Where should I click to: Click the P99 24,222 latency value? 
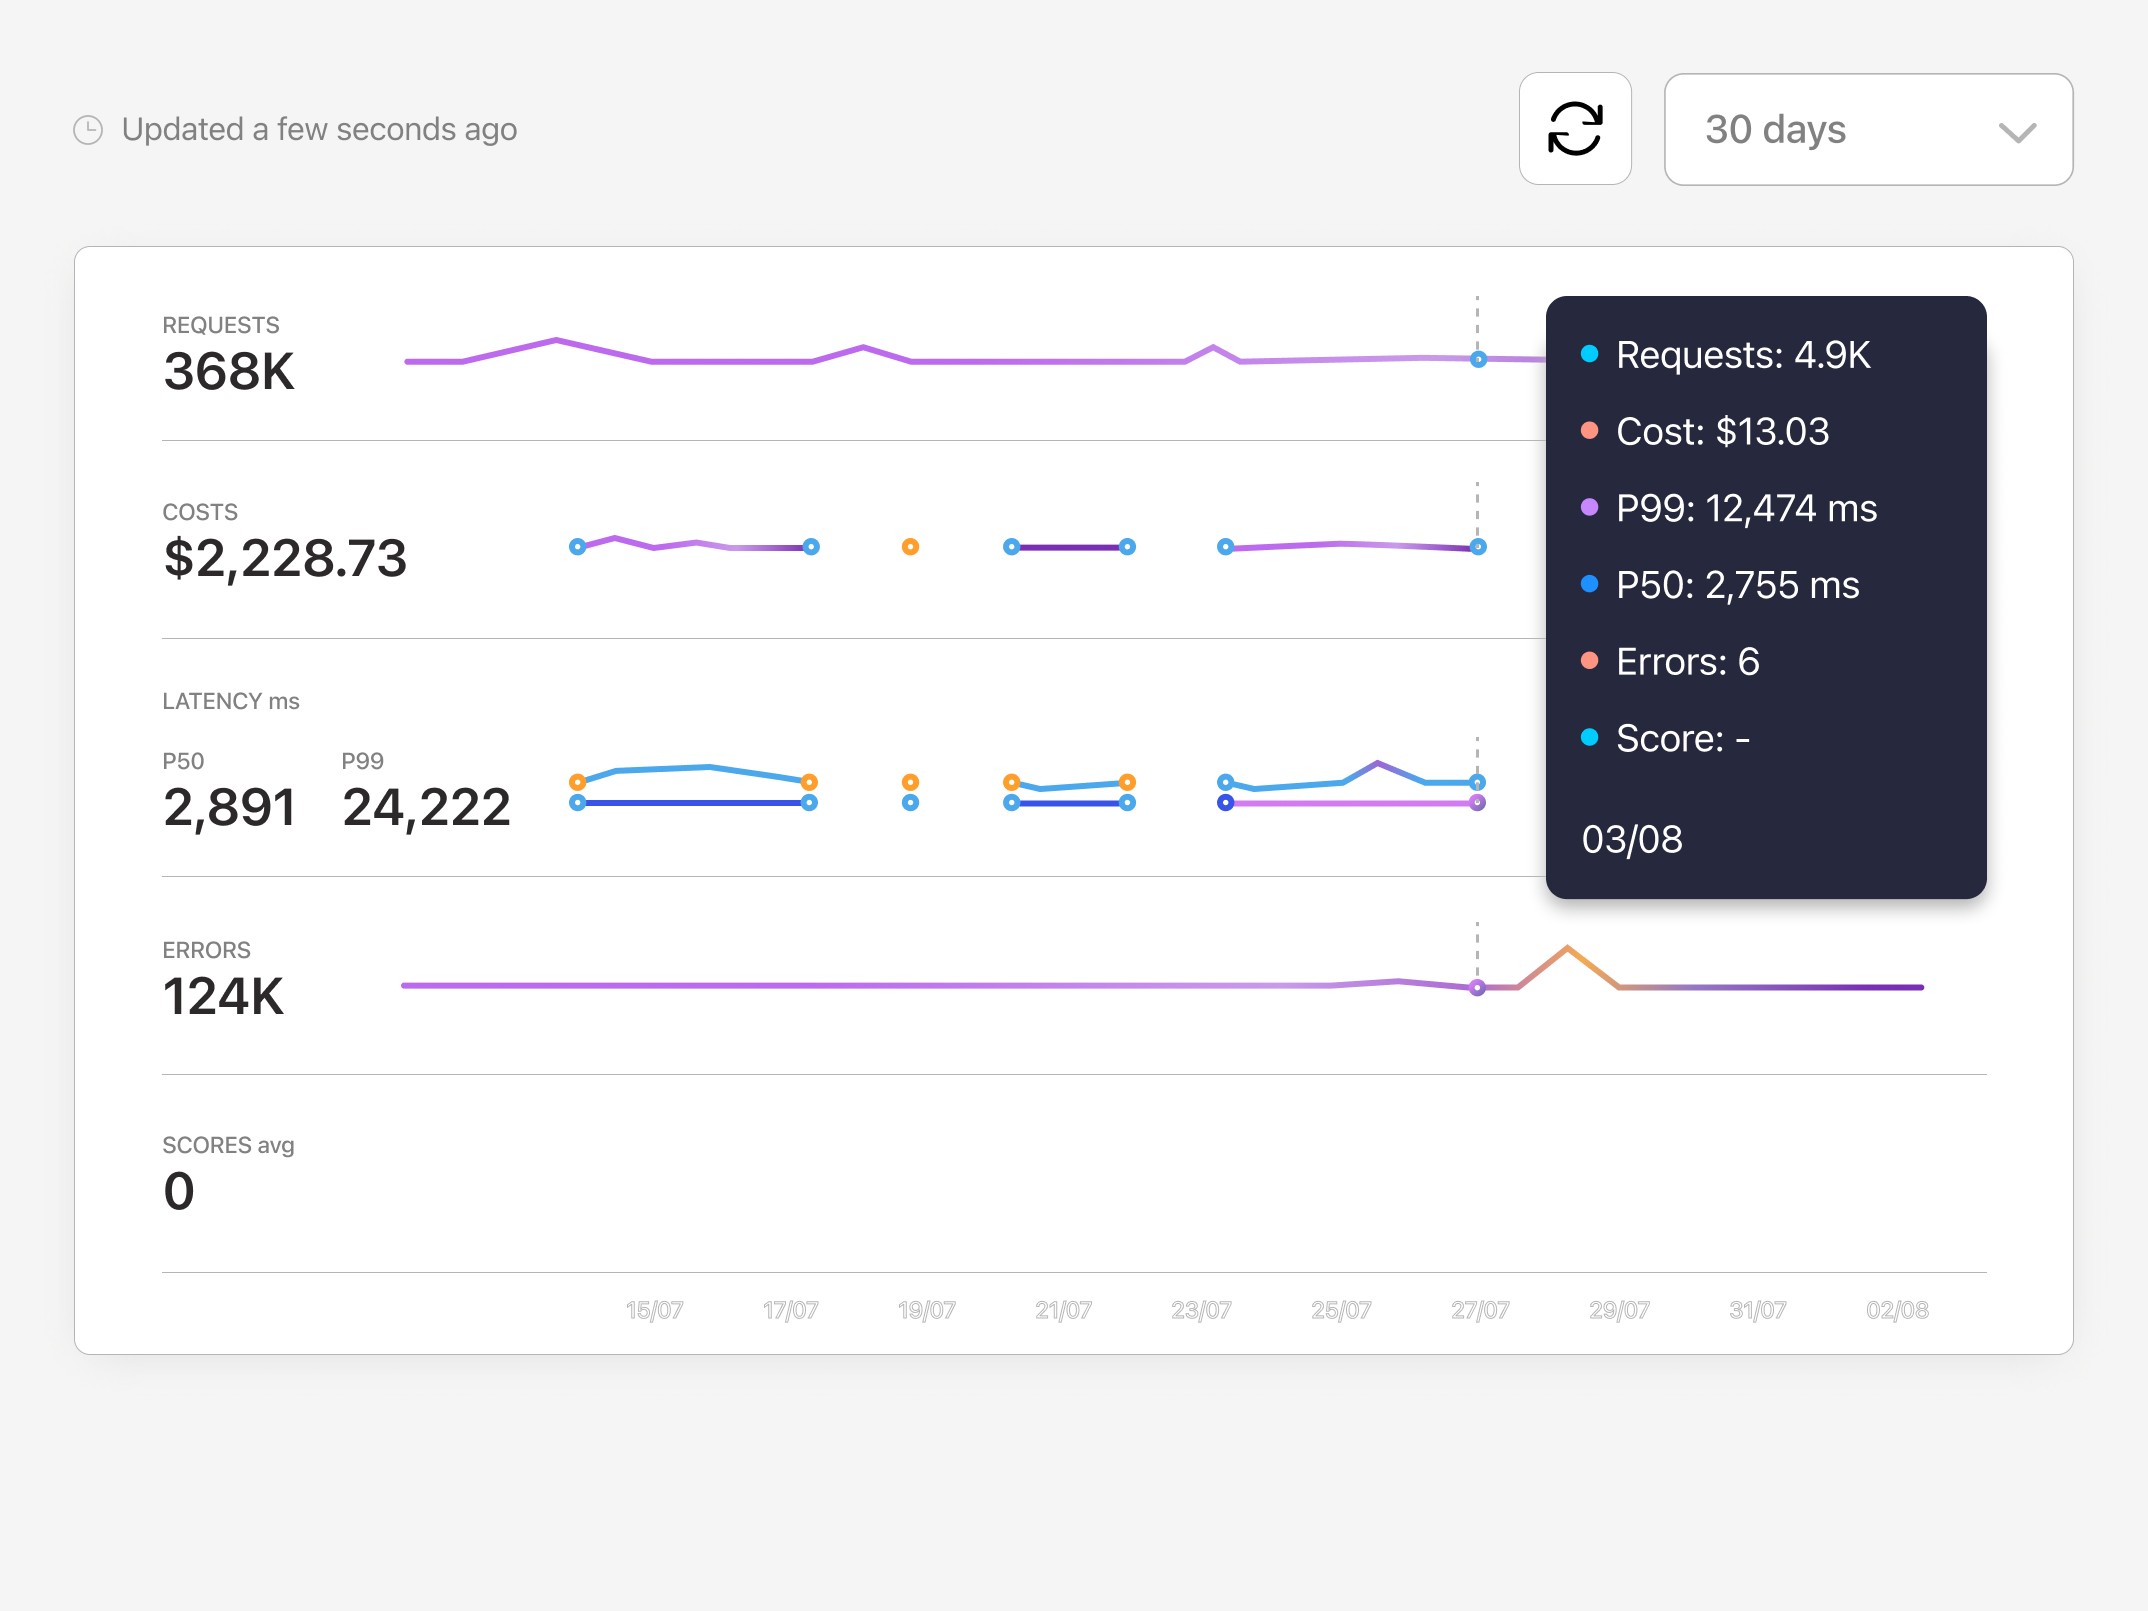click(426, 806)
